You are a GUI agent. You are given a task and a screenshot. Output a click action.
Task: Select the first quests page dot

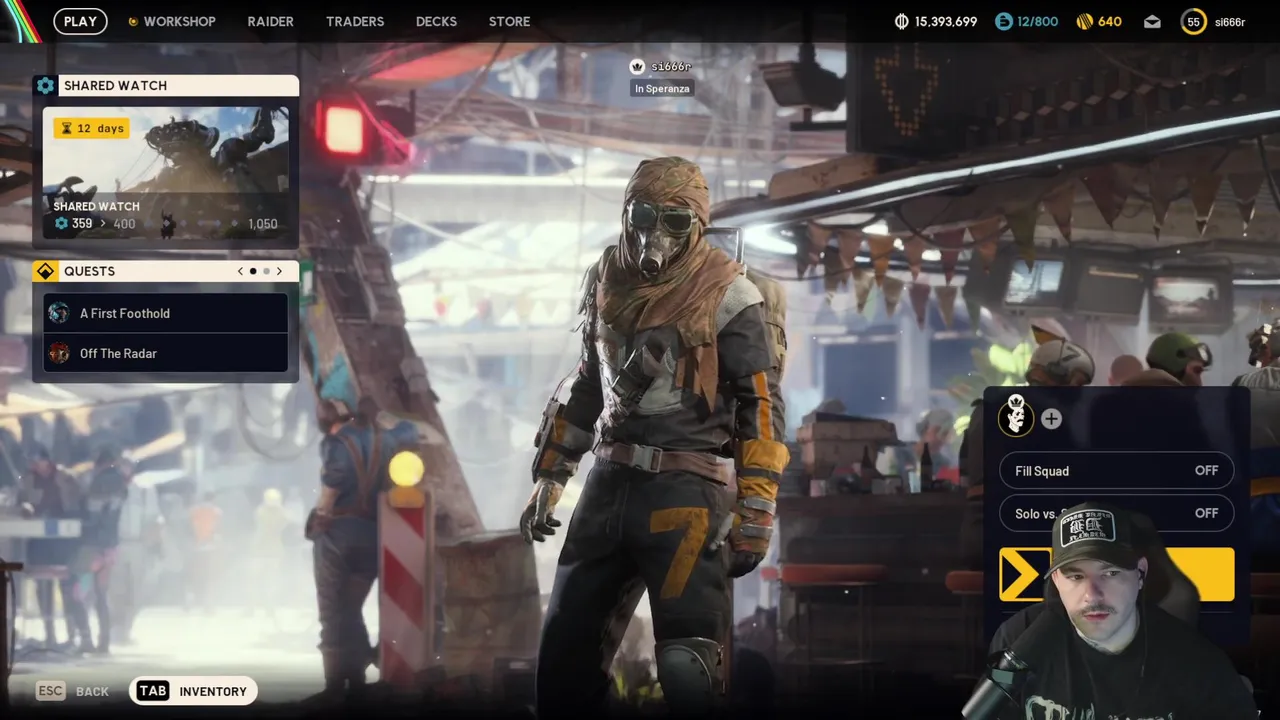253,271
